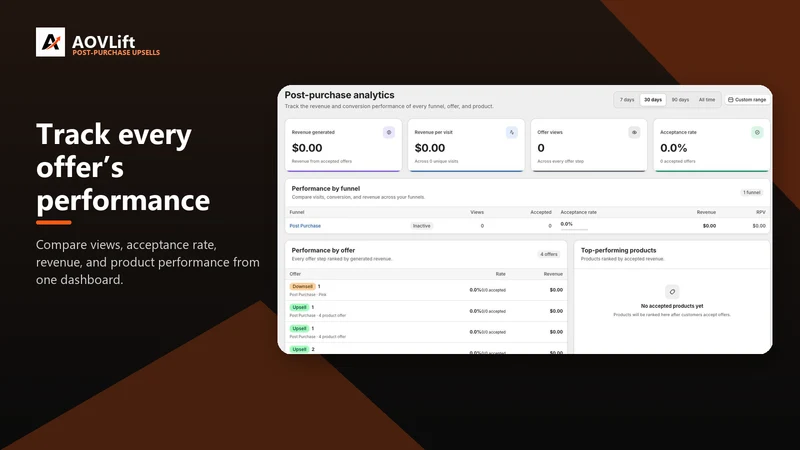Select the 30 days range tab
The image size is (800, 450).
(653, 100)
